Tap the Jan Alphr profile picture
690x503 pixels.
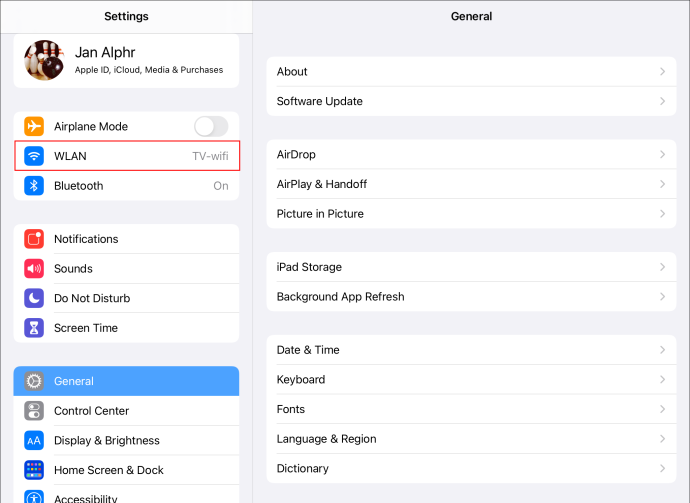[44, 60]
